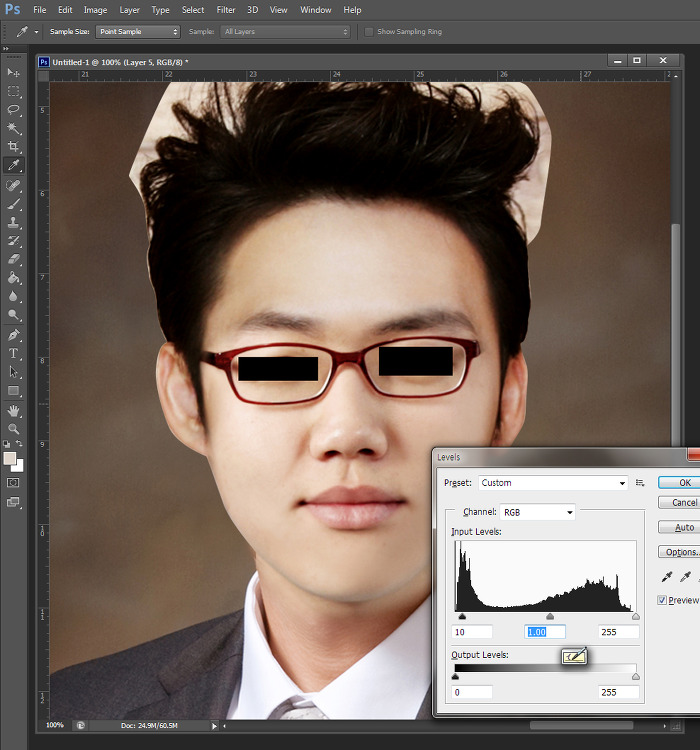
Task: Select the Horizontal Type tool
Action: pos(14,354)
